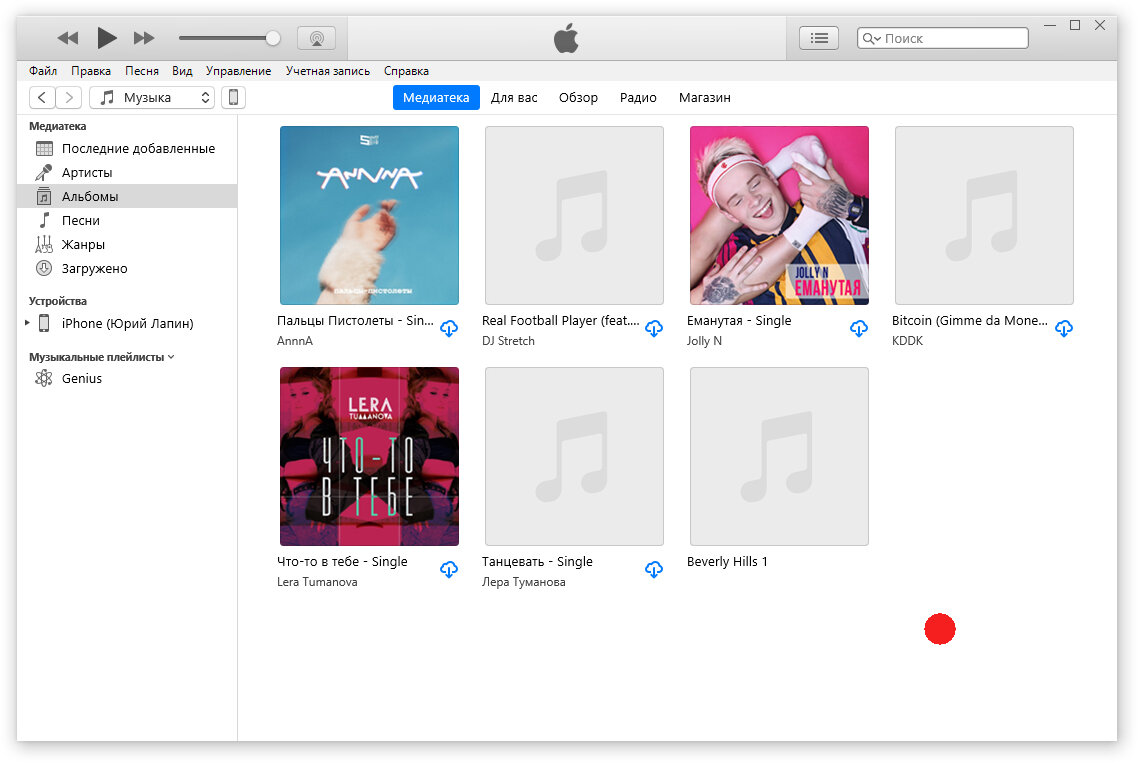Show the Up Next list view

(819, 38)
